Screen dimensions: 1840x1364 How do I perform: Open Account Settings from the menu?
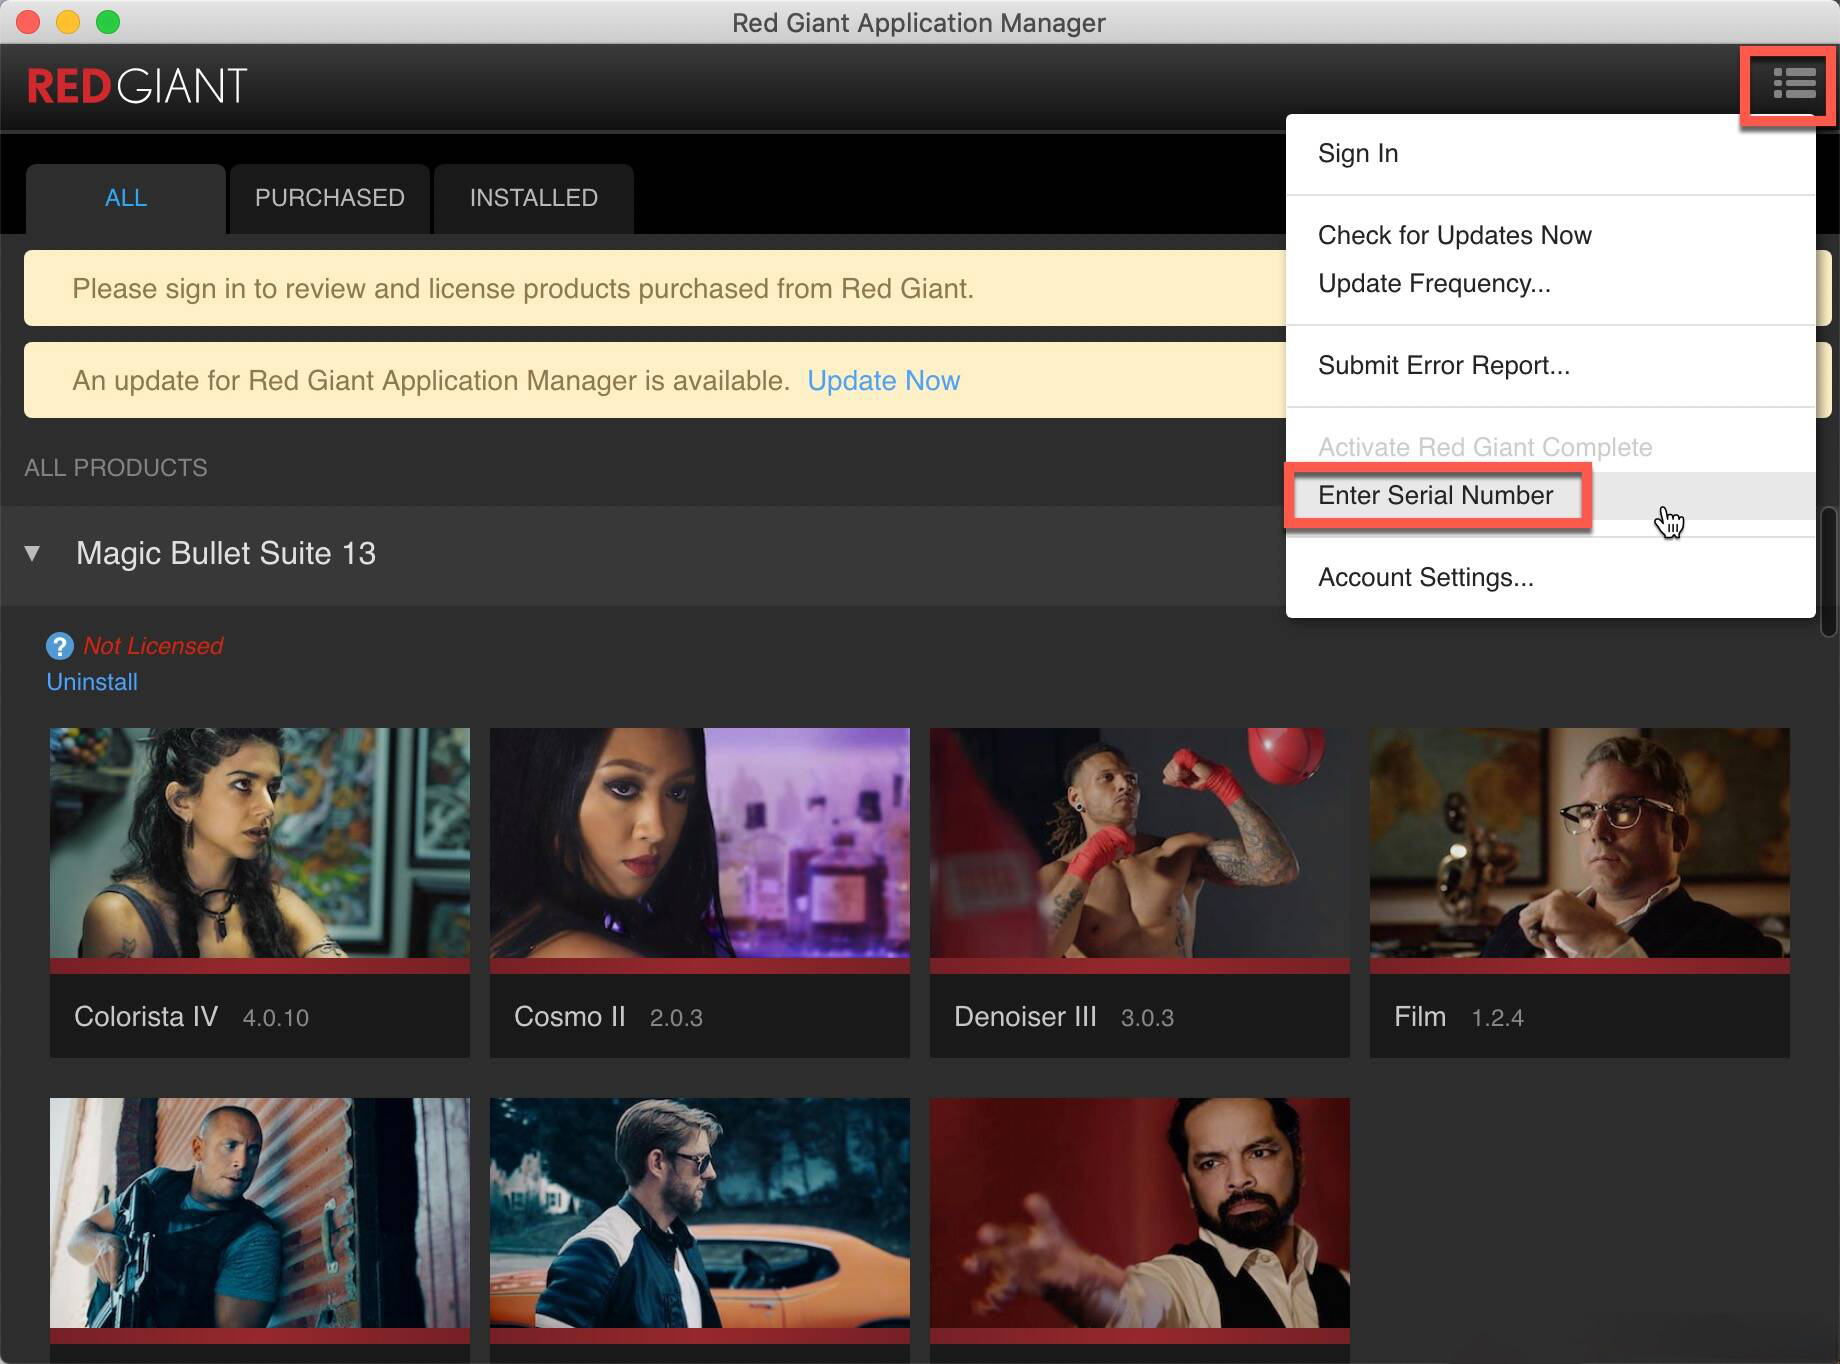coord(1425,577)
